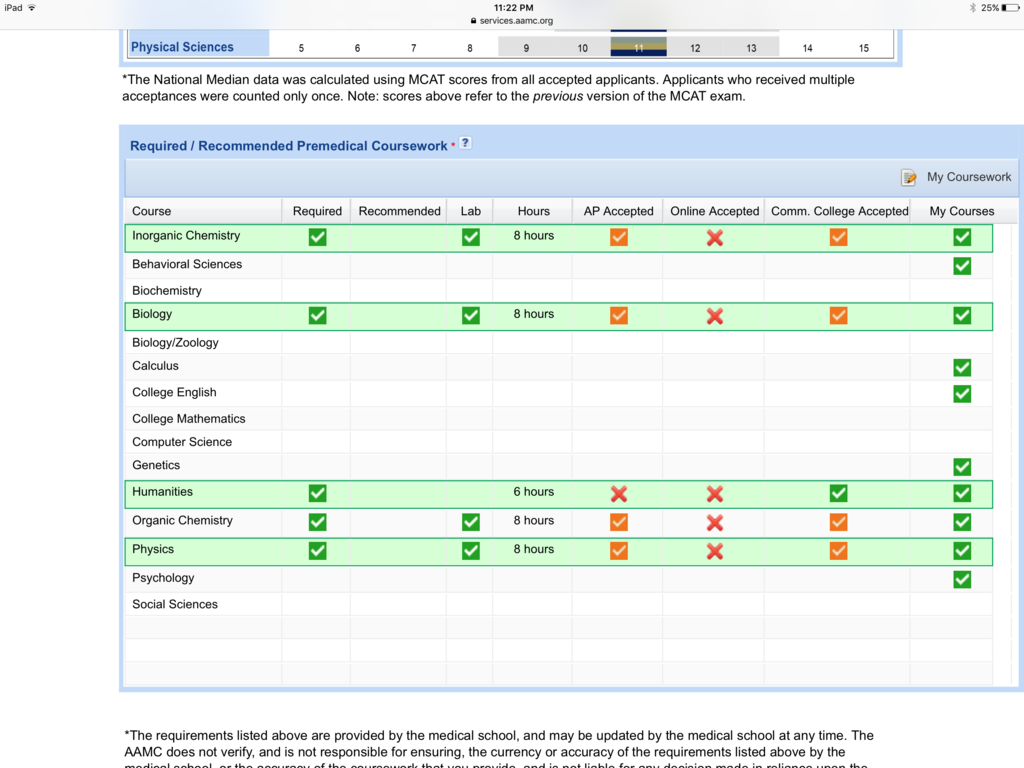Click the My Coursework notepad icon
The image size is (1024, 768).
[x=909, y=177]
